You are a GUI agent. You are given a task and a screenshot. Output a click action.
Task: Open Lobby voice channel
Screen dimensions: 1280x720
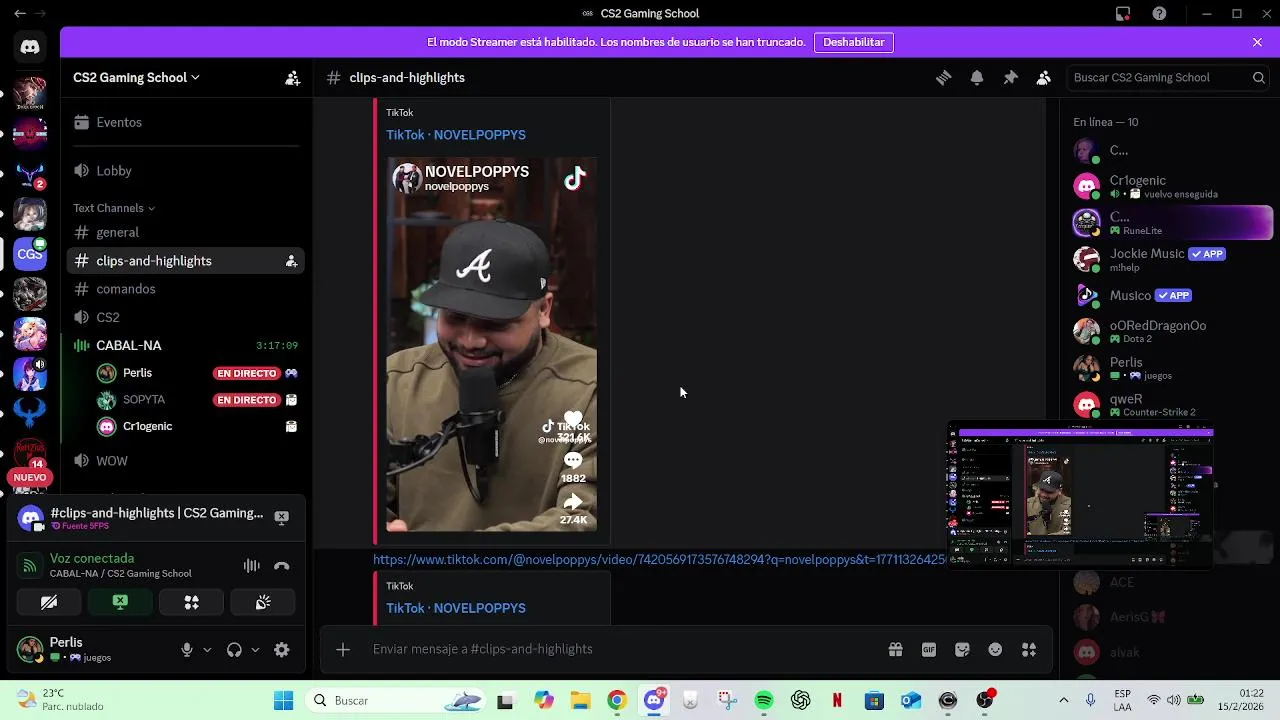click(185, 171)
